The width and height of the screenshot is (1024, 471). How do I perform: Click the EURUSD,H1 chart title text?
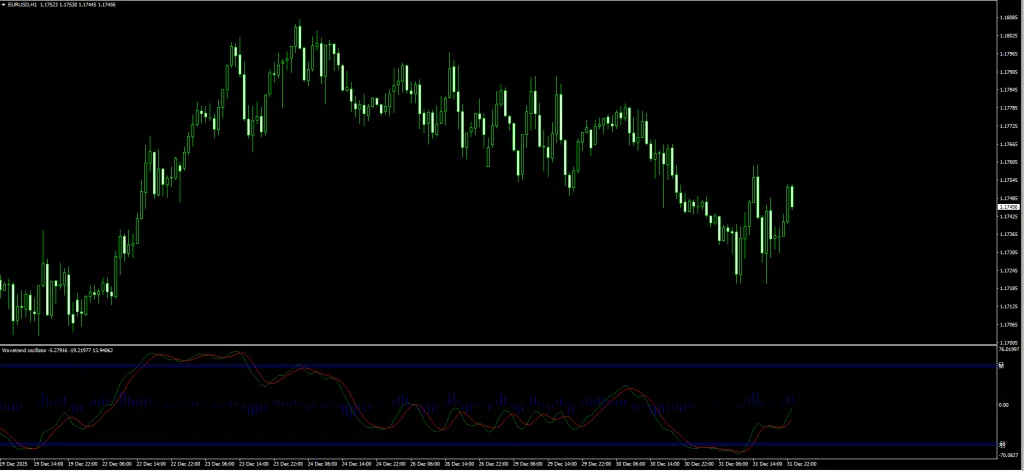[x=24, y=5]
